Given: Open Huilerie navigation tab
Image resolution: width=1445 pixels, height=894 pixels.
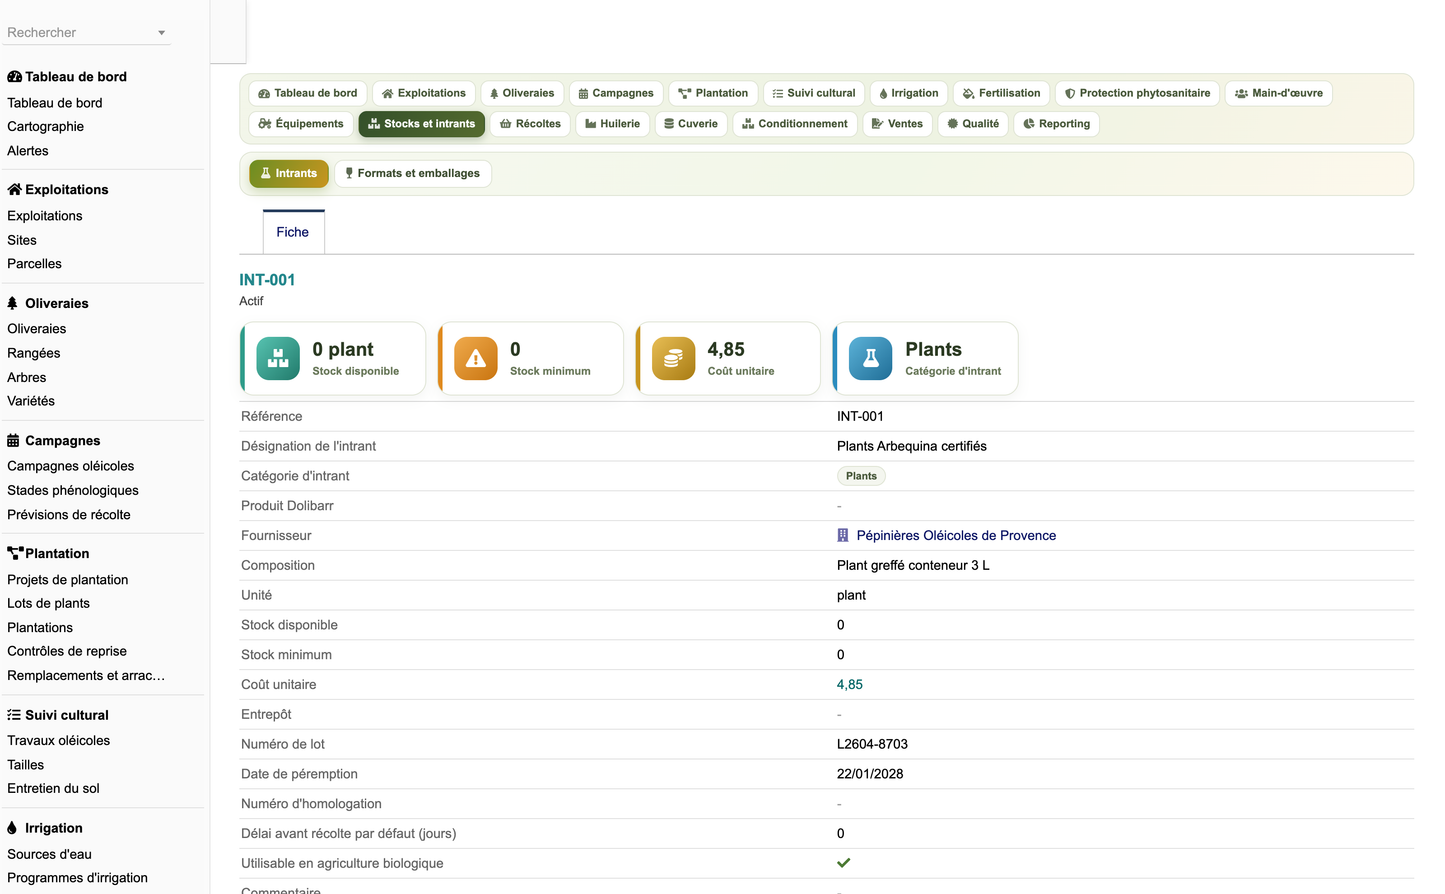Looking at the screenshot, I should (613, 124).
